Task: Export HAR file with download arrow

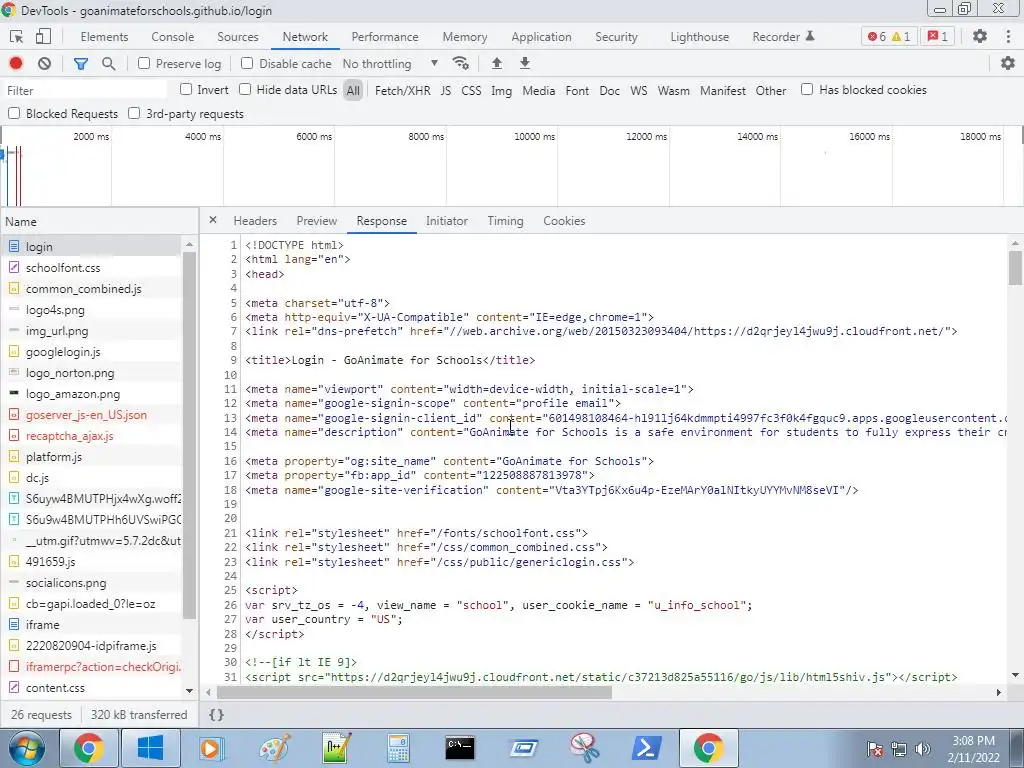Action: coord(524,63)
